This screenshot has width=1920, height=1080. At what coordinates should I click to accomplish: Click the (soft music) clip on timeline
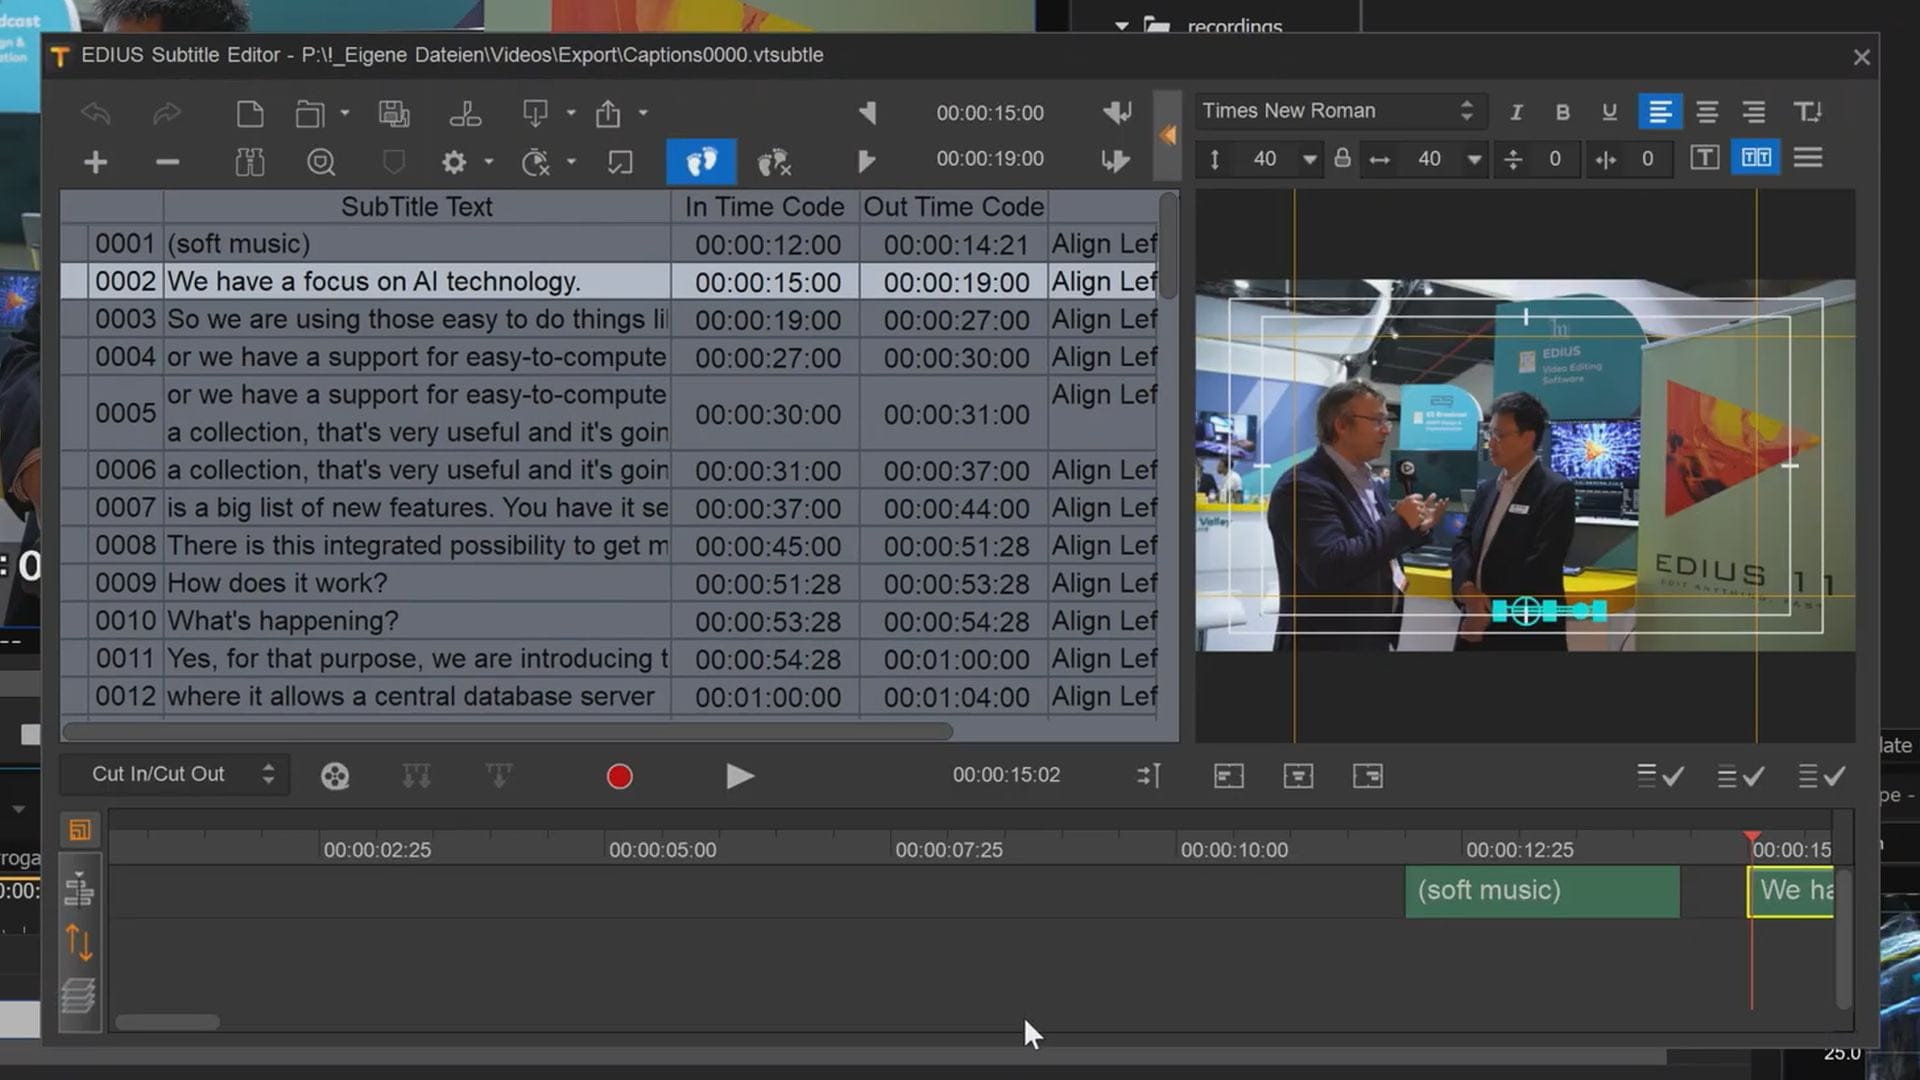pyautogui.click(x=1541, y=891)
